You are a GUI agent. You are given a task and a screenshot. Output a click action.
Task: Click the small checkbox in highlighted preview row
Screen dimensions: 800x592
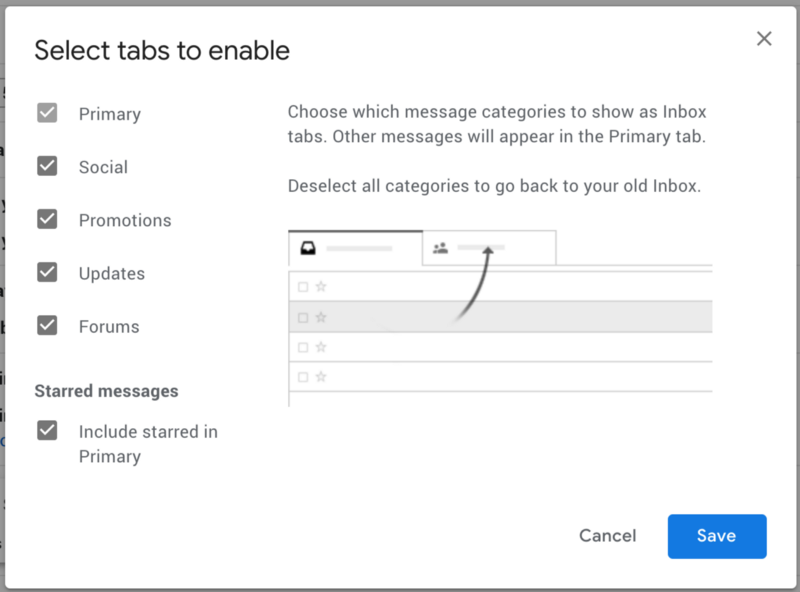303,317
